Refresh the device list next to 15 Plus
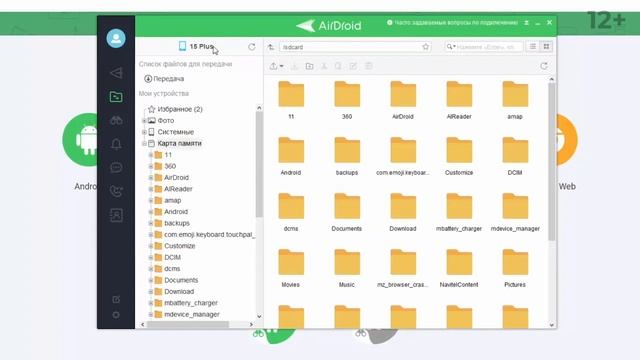This screenshot has height=360, width=640. pyautogui.click(x=252, y=47)
